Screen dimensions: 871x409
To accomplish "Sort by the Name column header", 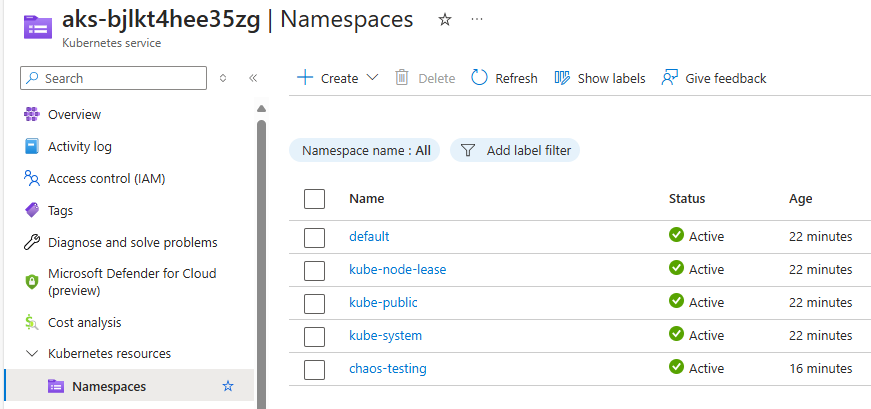I will [x=367, y=198].
